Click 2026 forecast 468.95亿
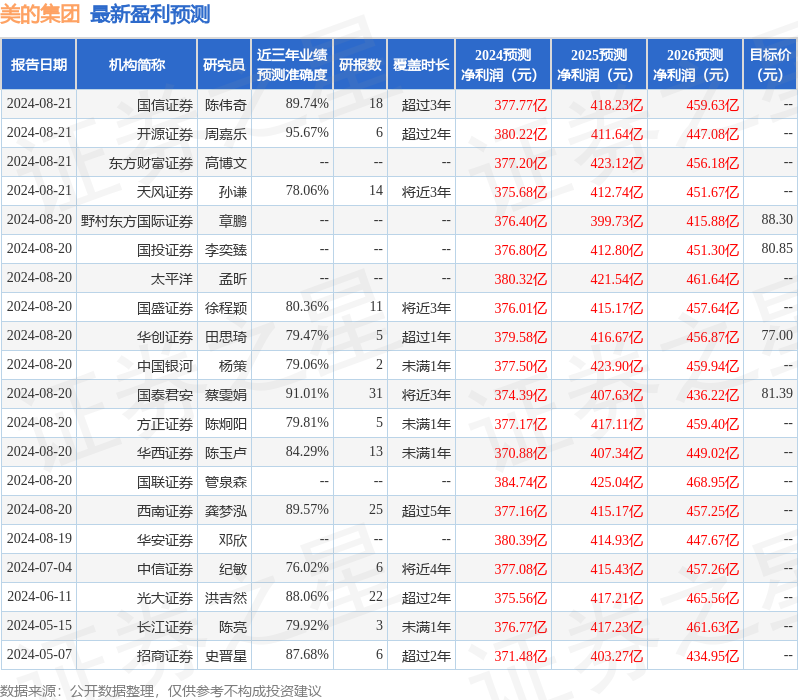 [x=712, y=482]
